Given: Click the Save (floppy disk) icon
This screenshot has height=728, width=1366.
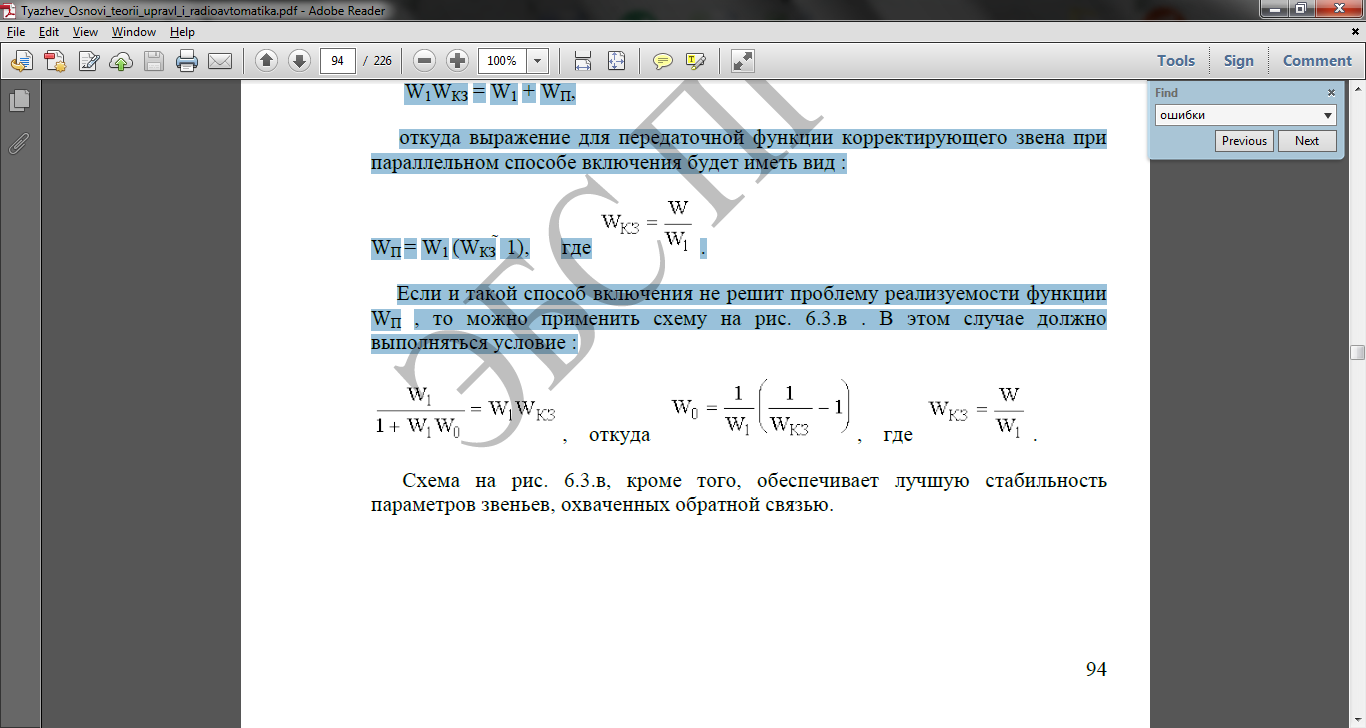Looking at the screenshot, I should (x=154, y=61).
